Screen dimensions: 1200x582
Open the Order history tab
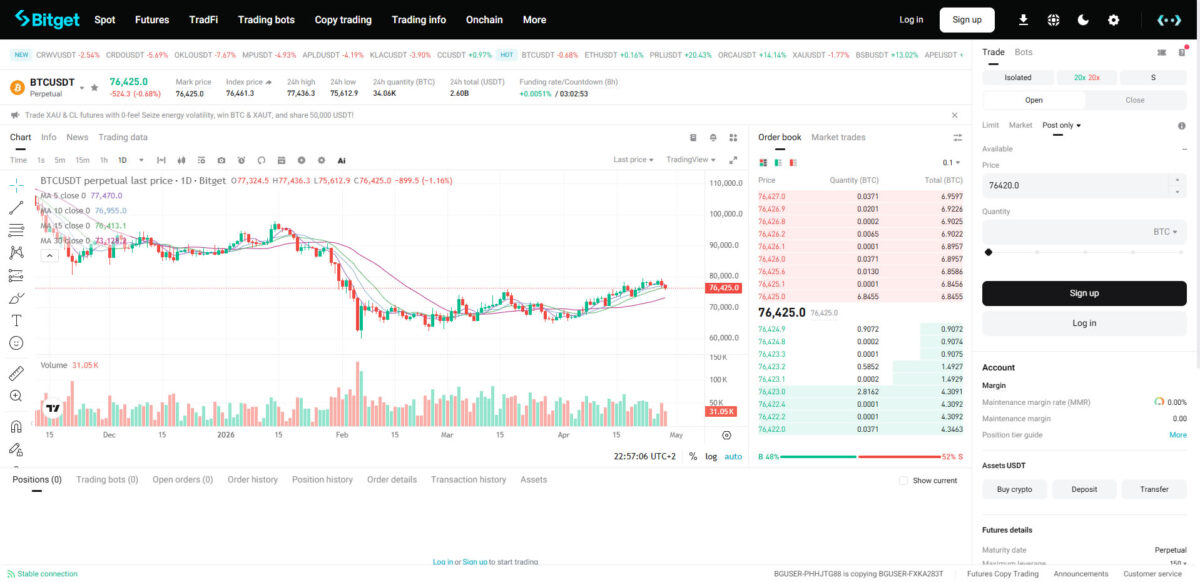click(253, 480)
